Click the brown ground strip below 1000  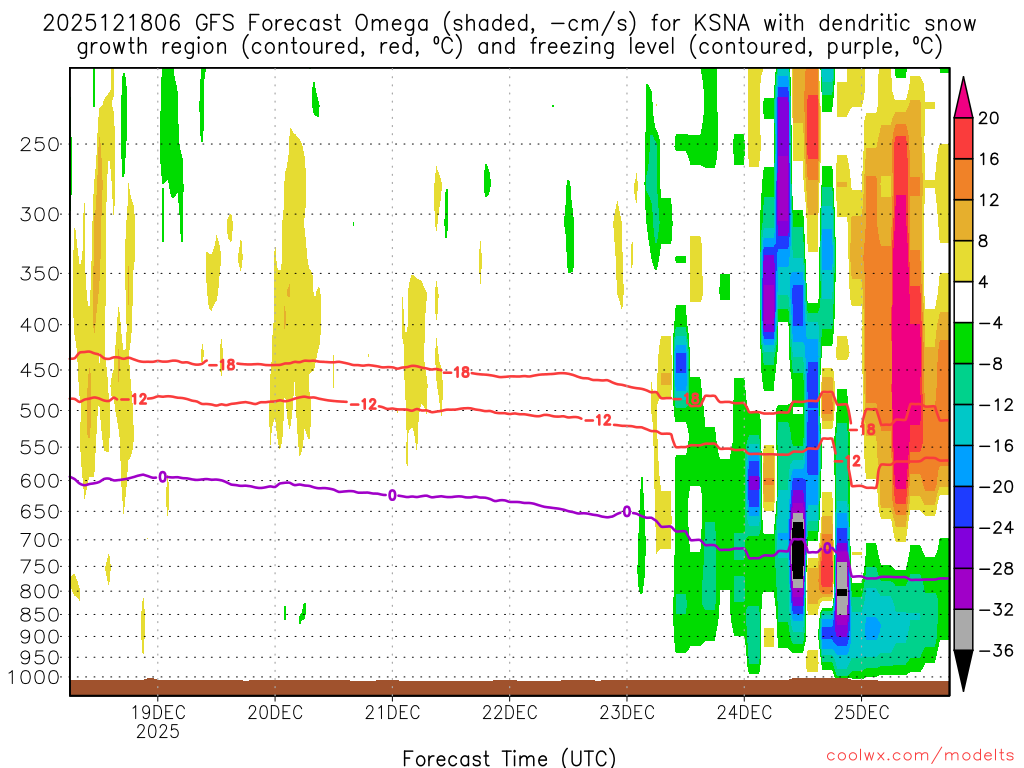coord(509,687)
